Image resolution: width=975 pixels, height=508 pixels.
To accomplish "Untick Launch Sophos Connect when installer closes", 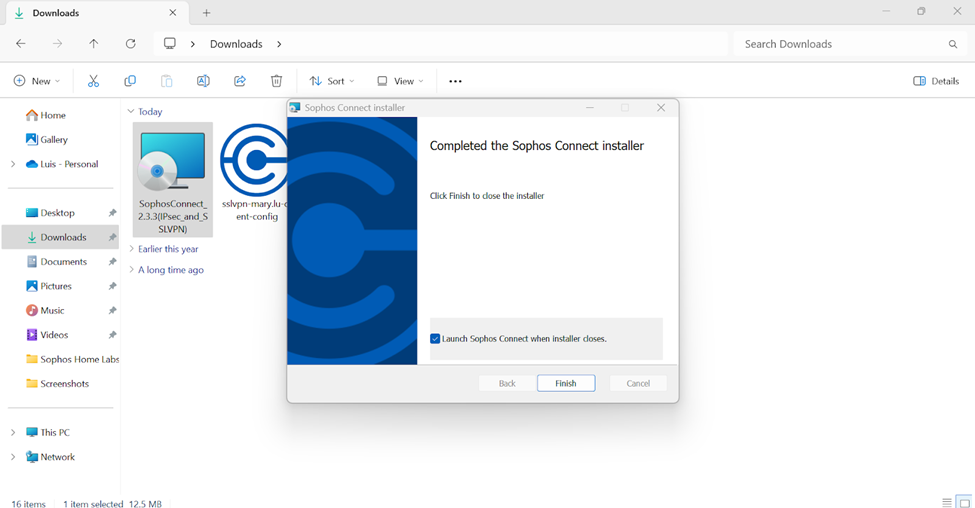I will click(x=435, y=339).
